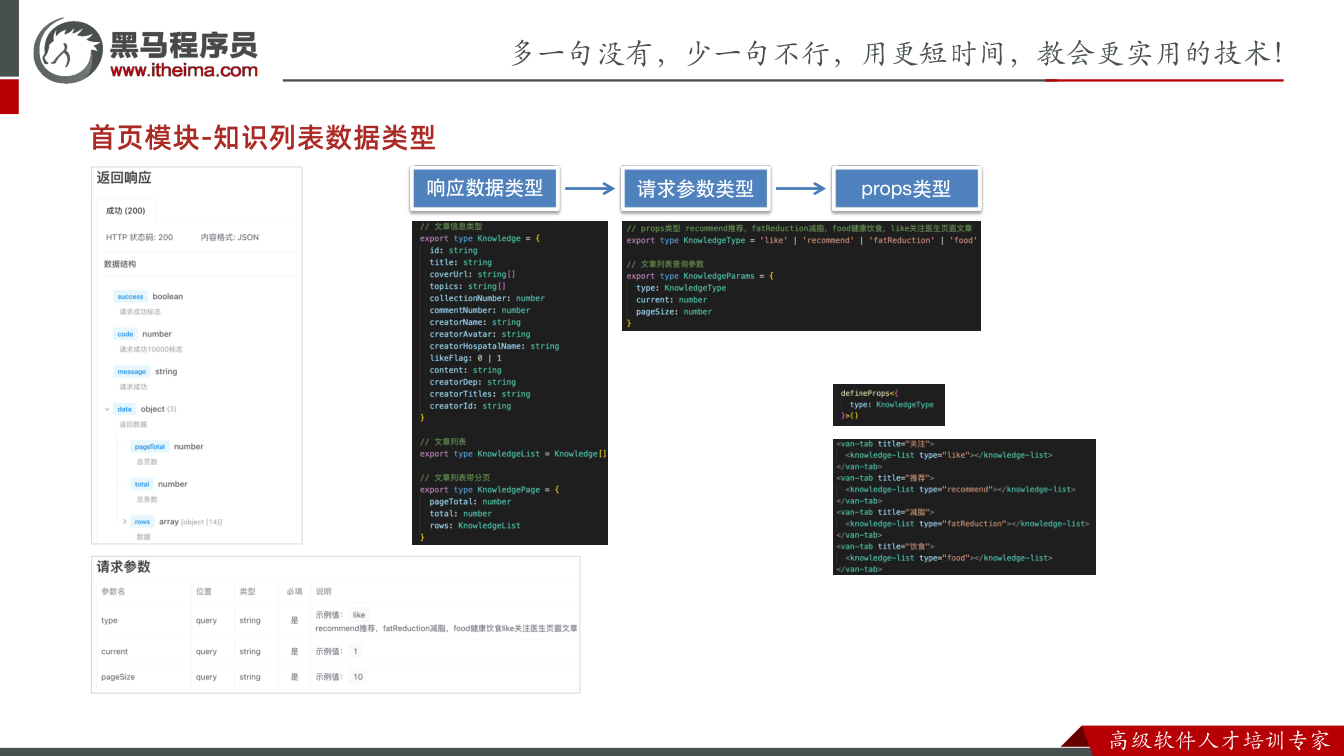Image resolution: width=1344 pixels, height=756 pixels.
Task: Open the www.itheima.com link
Action: 184,70
